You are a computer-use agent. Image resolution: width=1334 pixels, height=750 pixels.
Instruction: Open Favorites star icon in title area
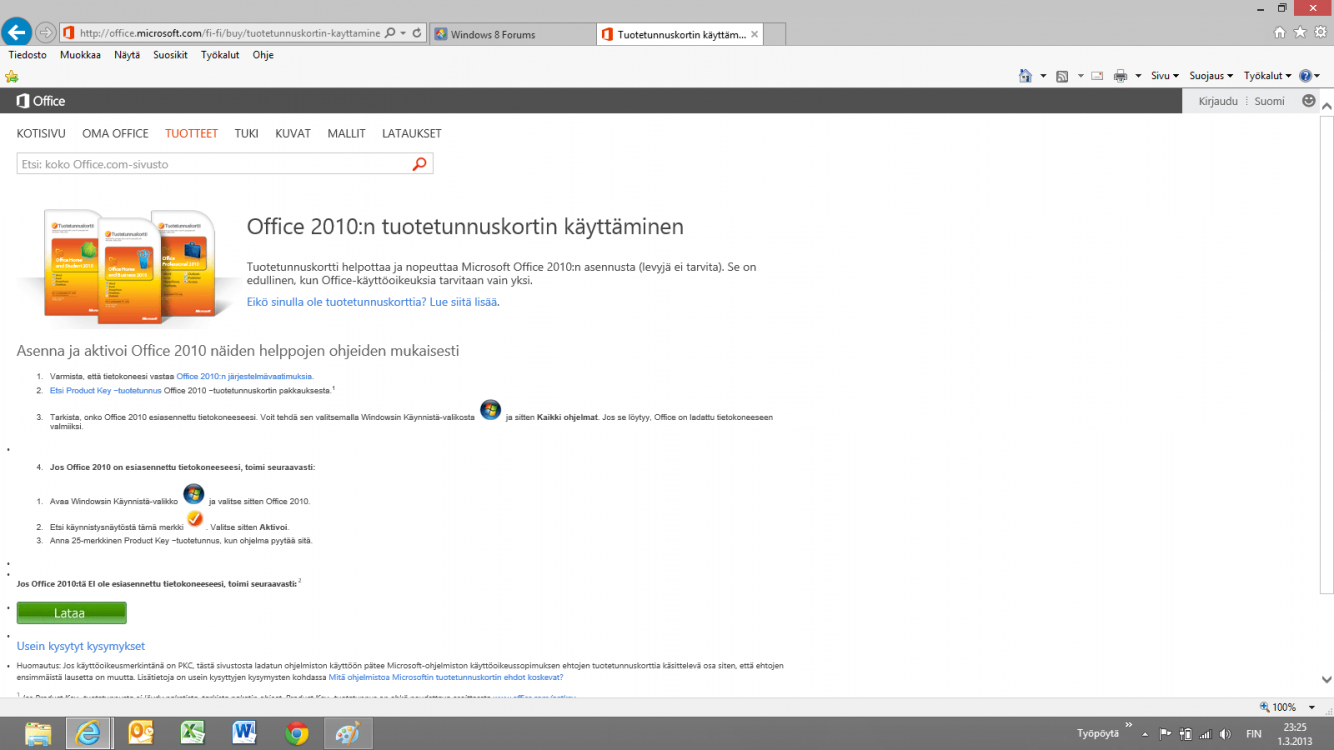pos(1300,32)
